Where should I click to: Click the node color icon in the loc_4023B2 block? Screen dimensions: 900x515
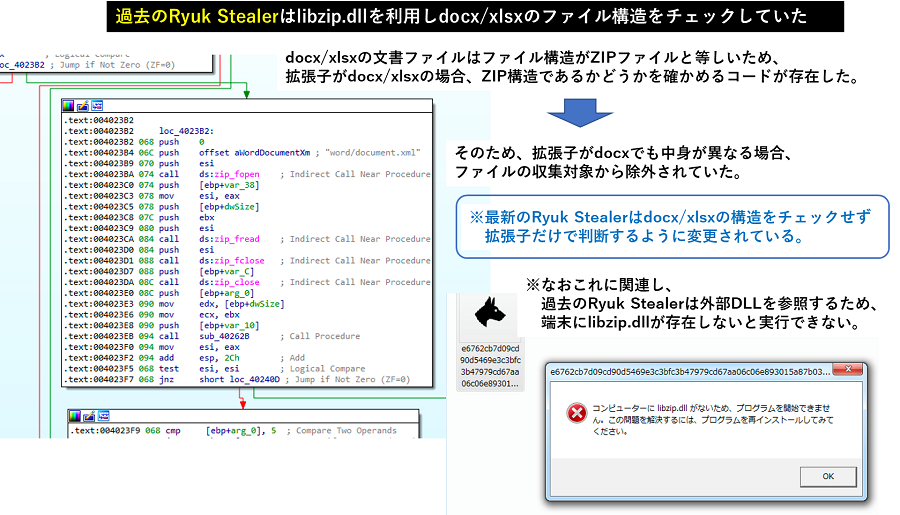(x=68, y=105)
